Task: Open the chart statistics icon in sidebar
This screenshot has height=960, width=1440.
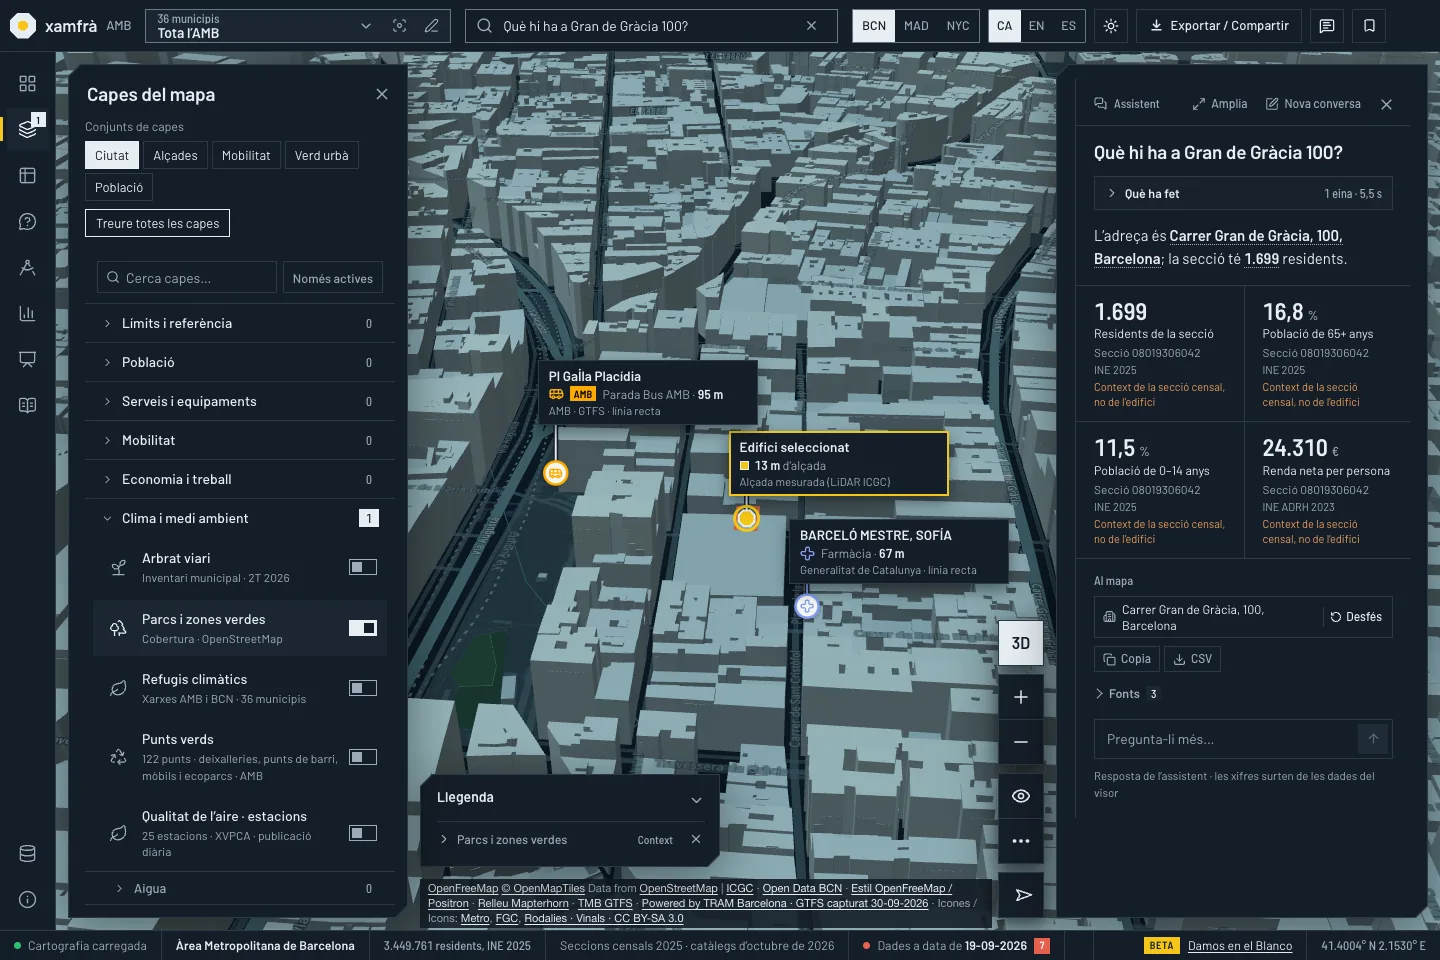Action: [27, 313]
